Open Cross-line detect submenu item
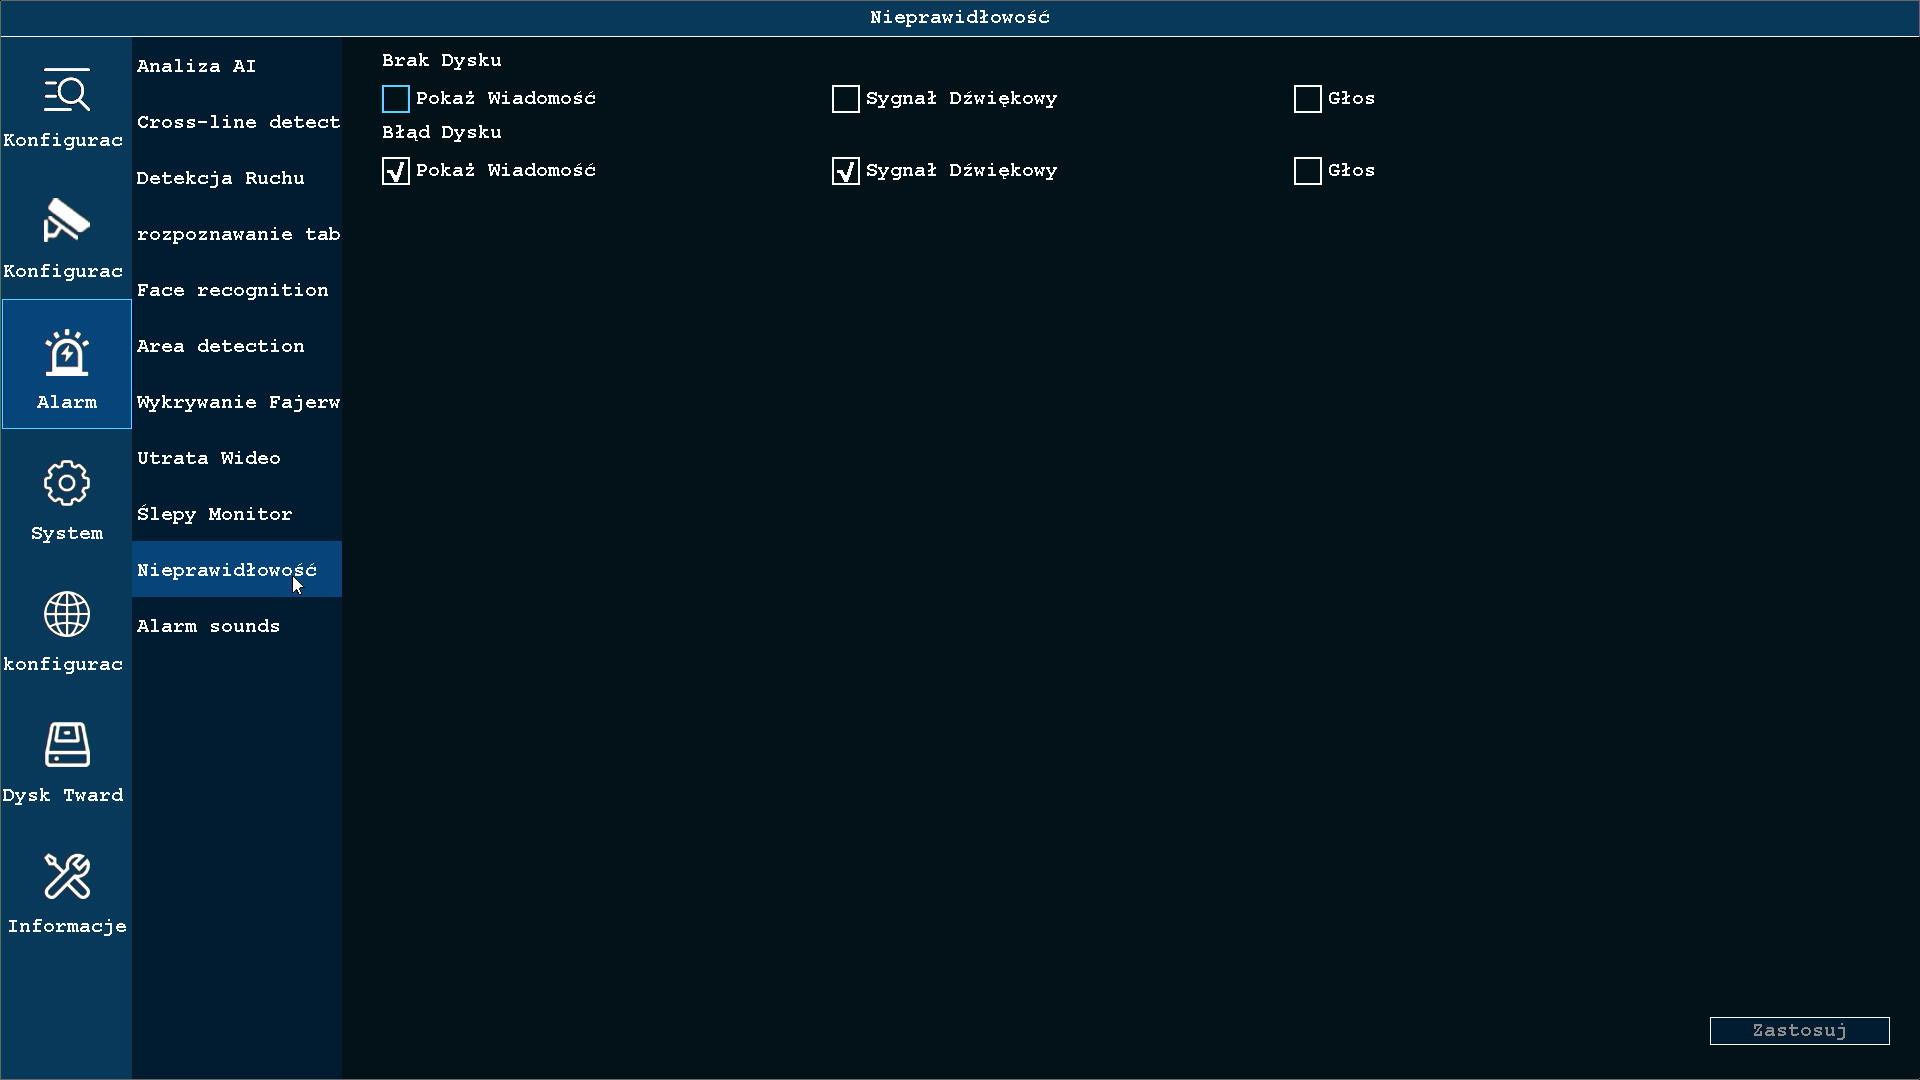1920x1080 pixels. click(237, 122)
